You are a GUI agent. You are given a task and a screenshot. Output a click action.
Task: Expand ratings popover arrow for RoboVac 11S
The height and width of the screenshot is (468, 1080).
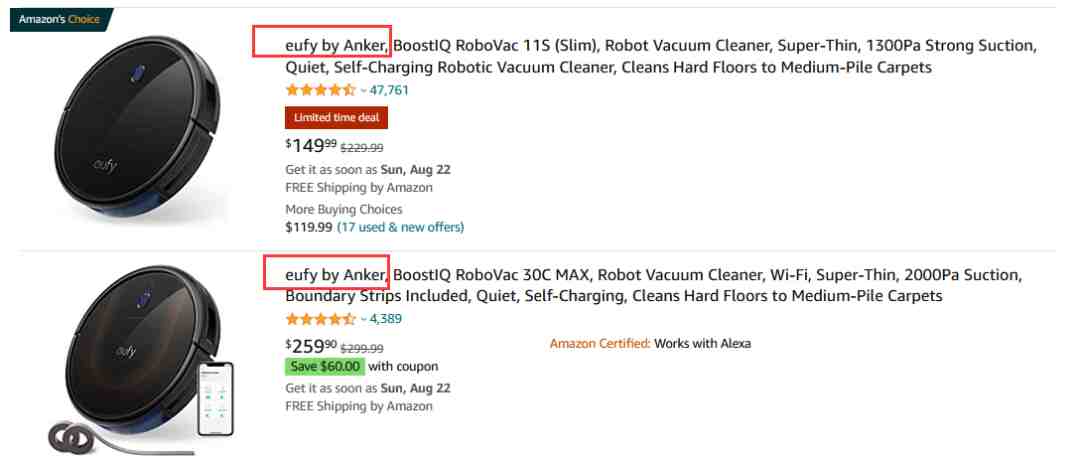364,91
